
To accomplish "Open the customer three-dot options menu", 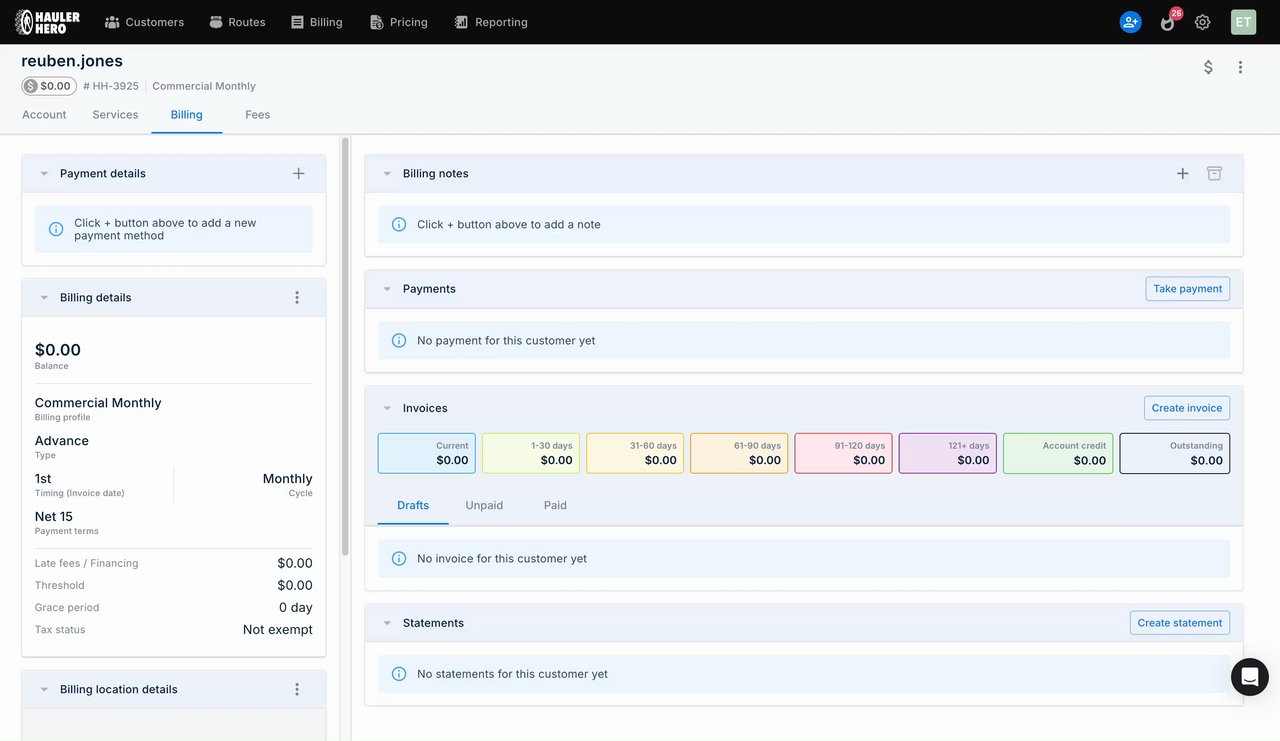I will pyautogui.click(x=1240, y=67).
